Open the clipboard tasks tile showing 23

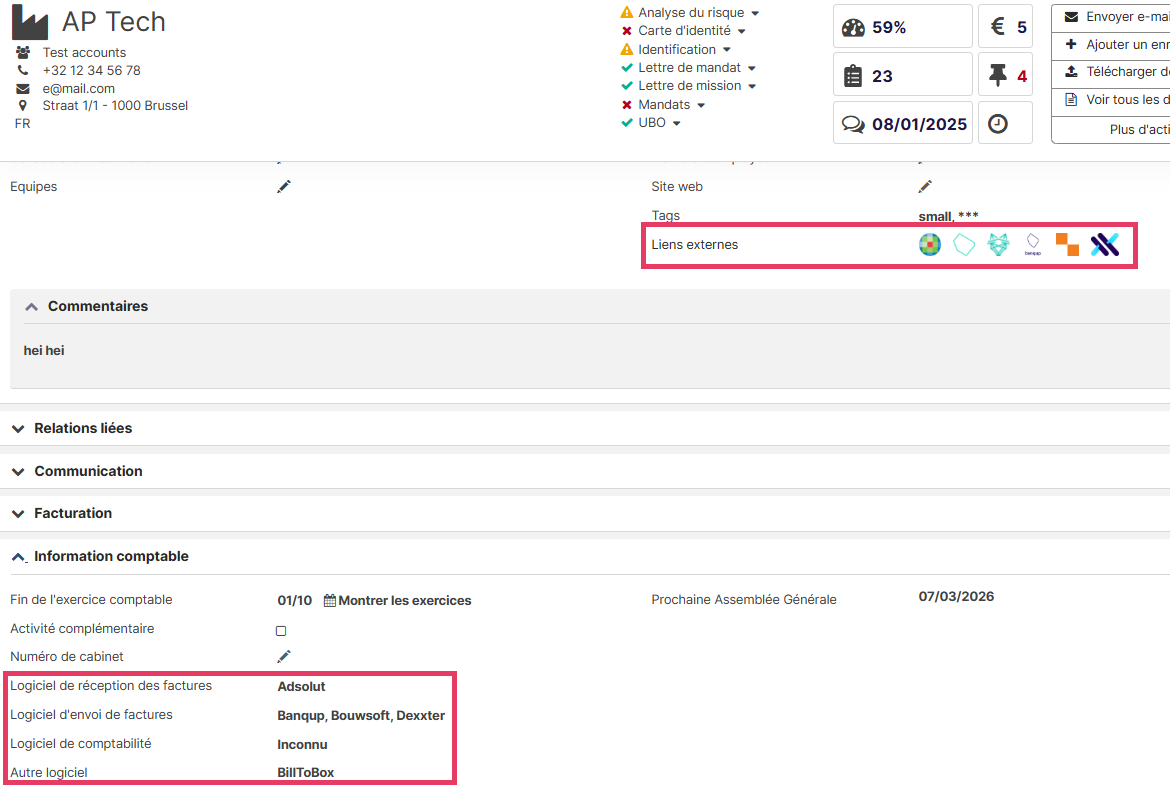coord(902,75)
